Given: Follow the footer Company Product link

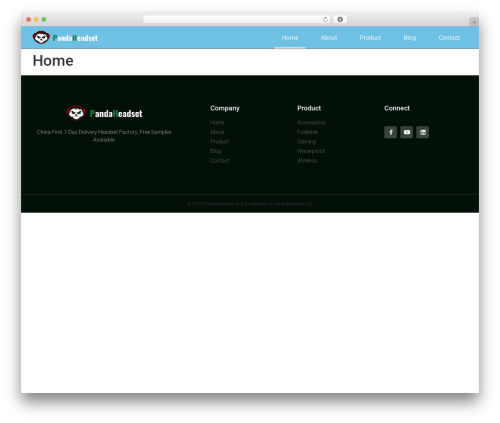Looking at the screenshot, I should click(x=219, y=142).
